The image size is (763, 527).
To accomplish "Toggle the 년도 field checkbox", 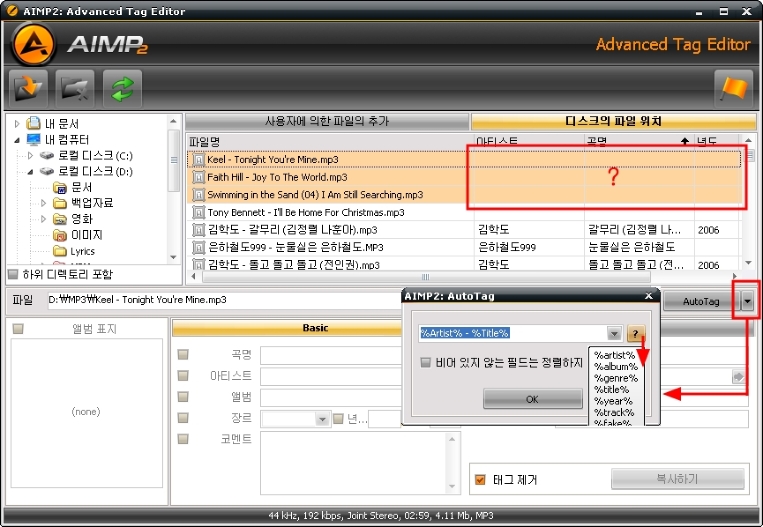I will click(x=338, y=418).
